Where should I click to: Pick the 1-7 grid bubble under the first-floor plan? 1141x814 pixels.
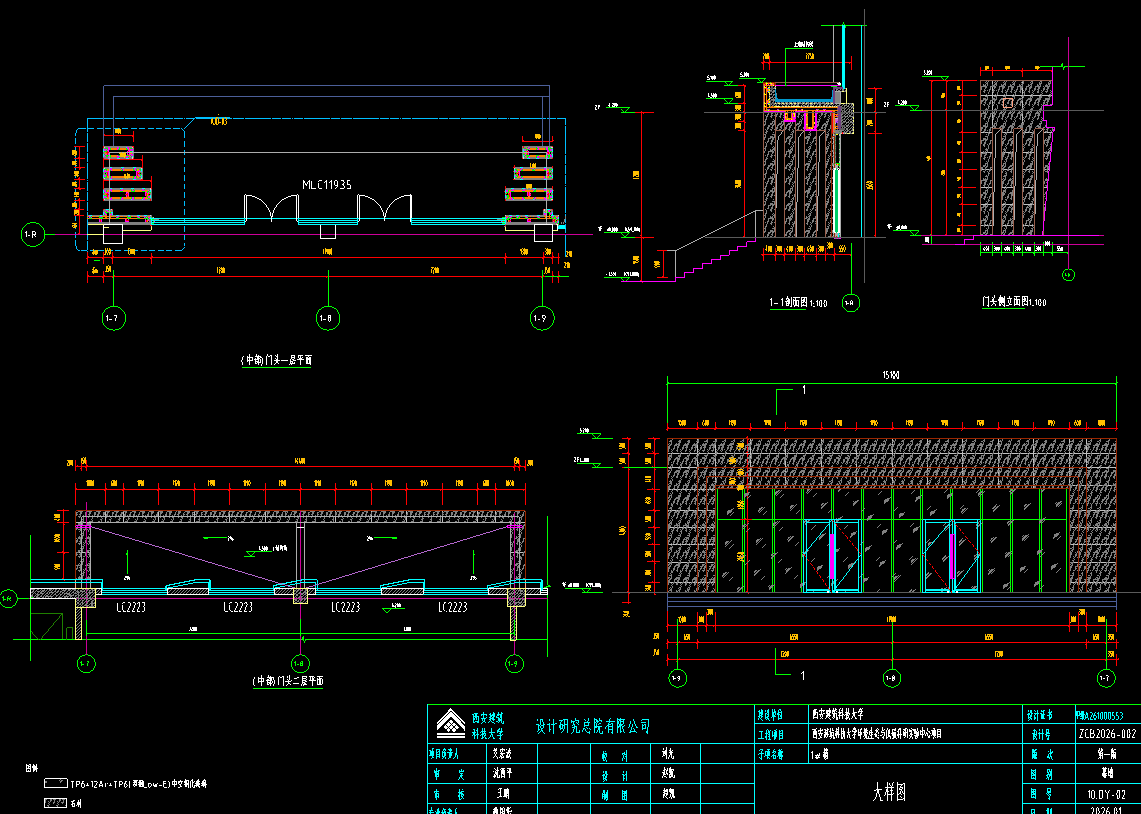[113, 319]
